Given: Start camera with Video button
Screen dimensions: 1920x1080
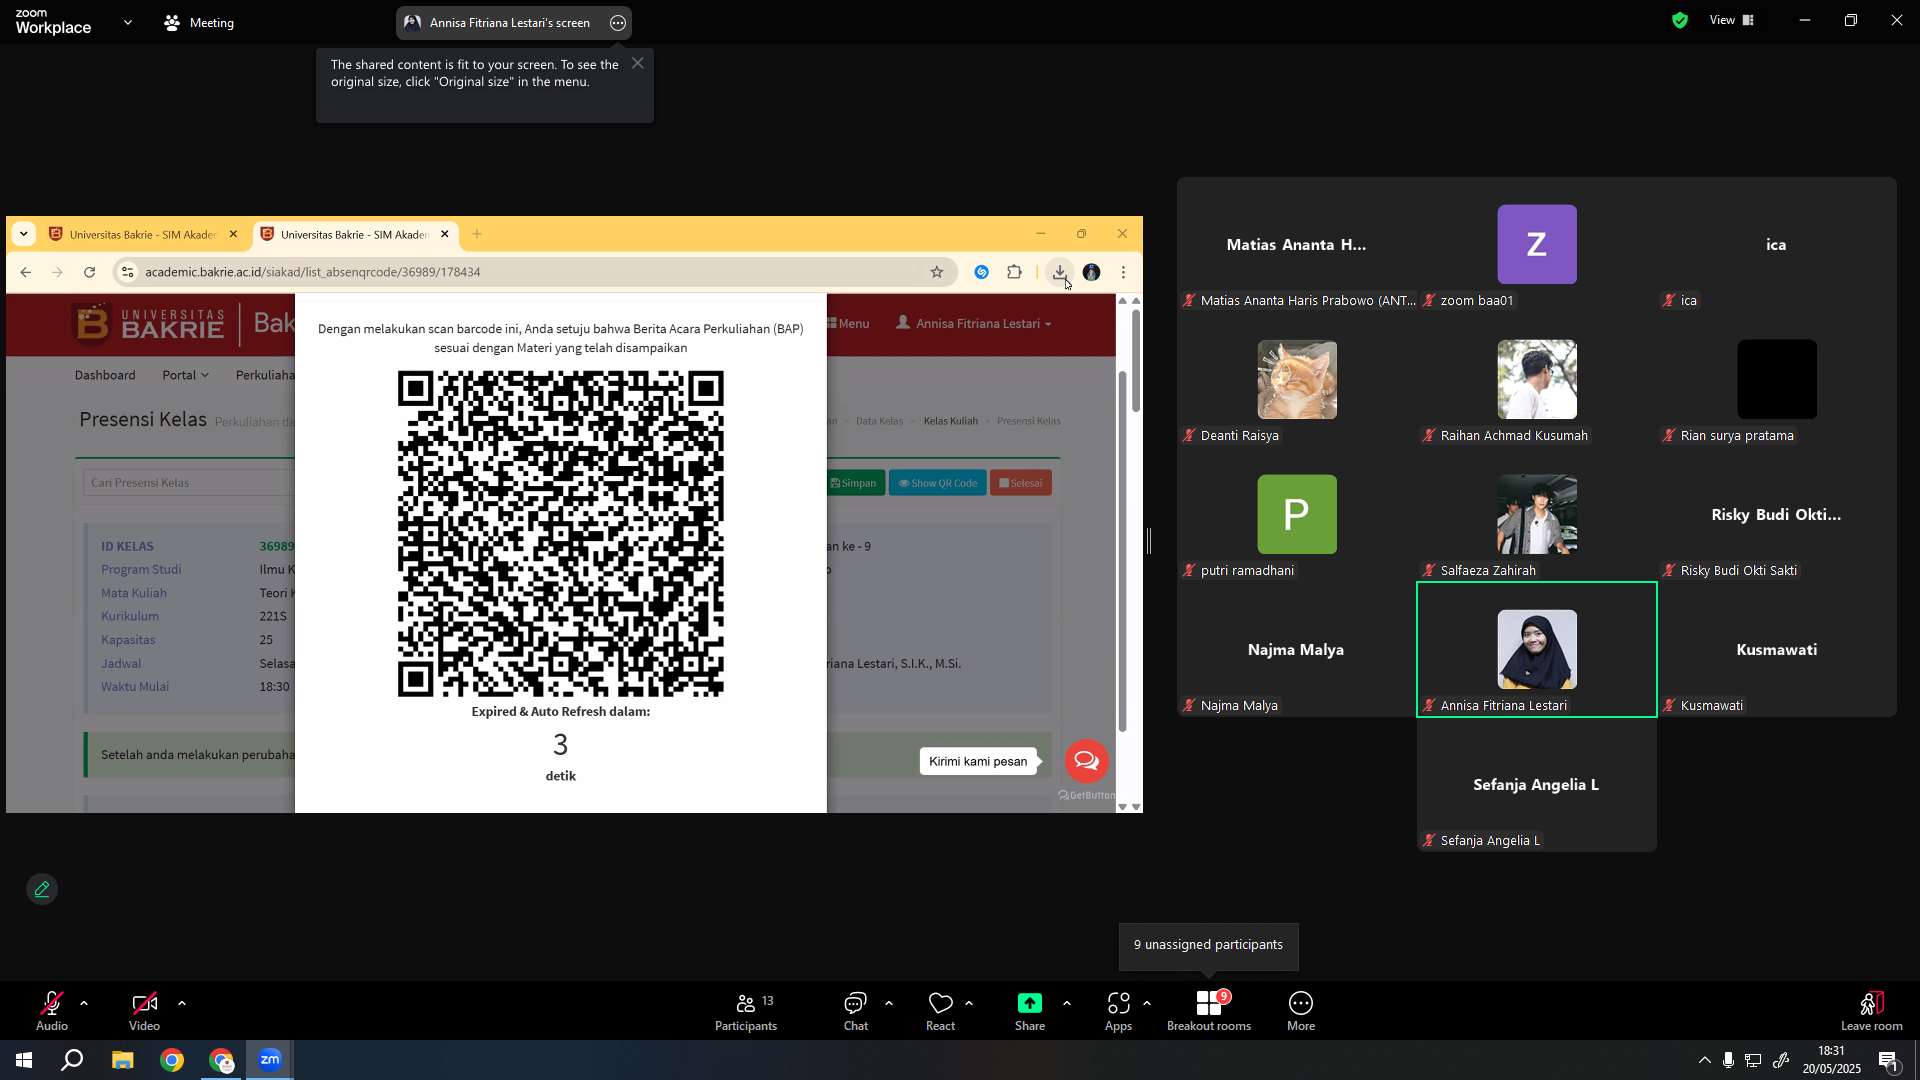Looking at the screenshot, I should 144,1010.
